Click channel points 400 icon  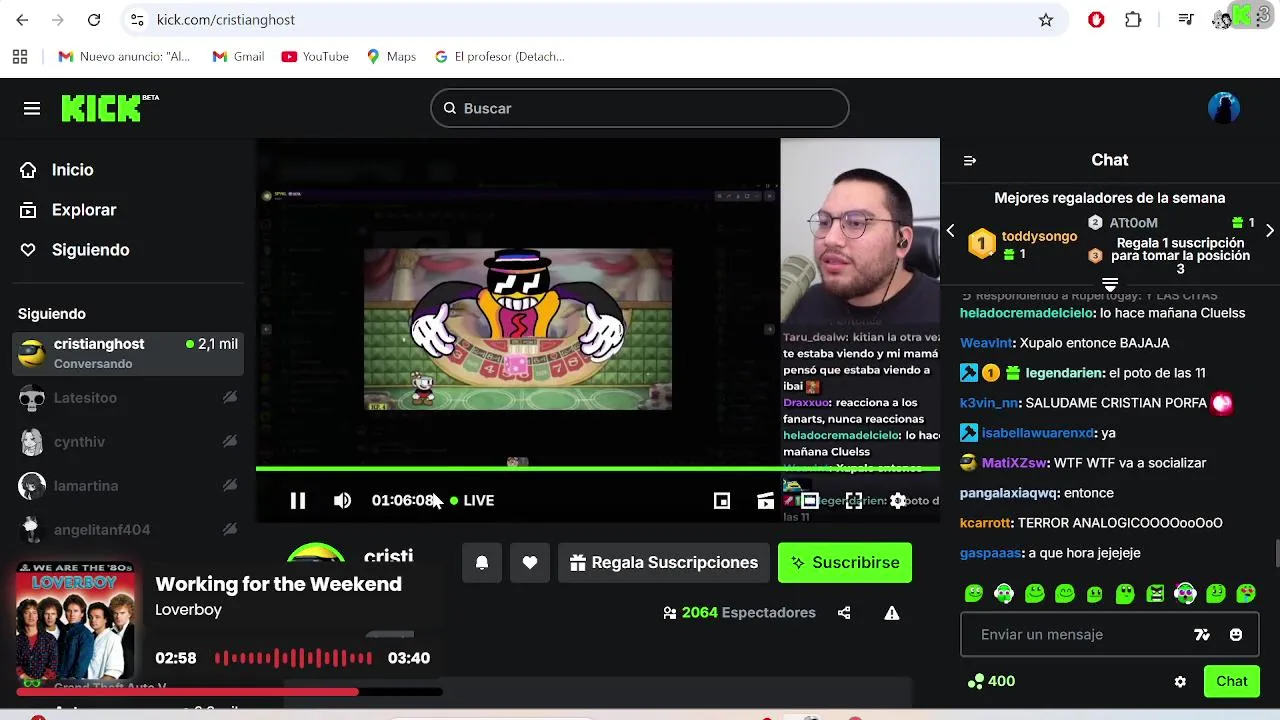click(975, 682)
